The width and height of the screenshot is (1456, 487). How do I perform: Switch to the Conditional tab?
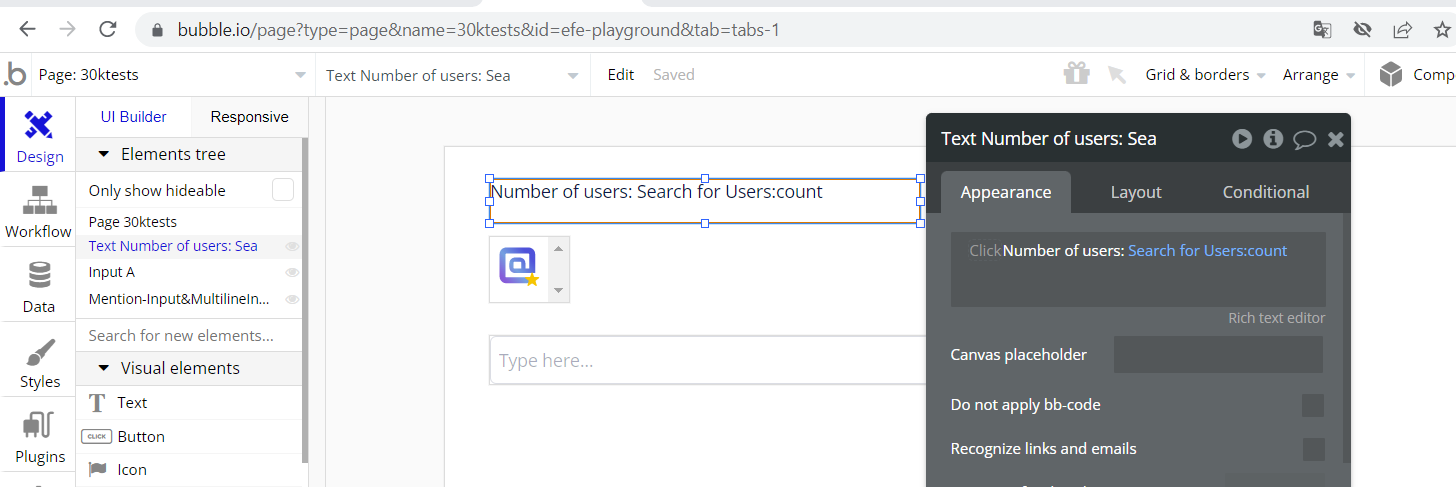pyautogui.click(x=1265, y=192)
